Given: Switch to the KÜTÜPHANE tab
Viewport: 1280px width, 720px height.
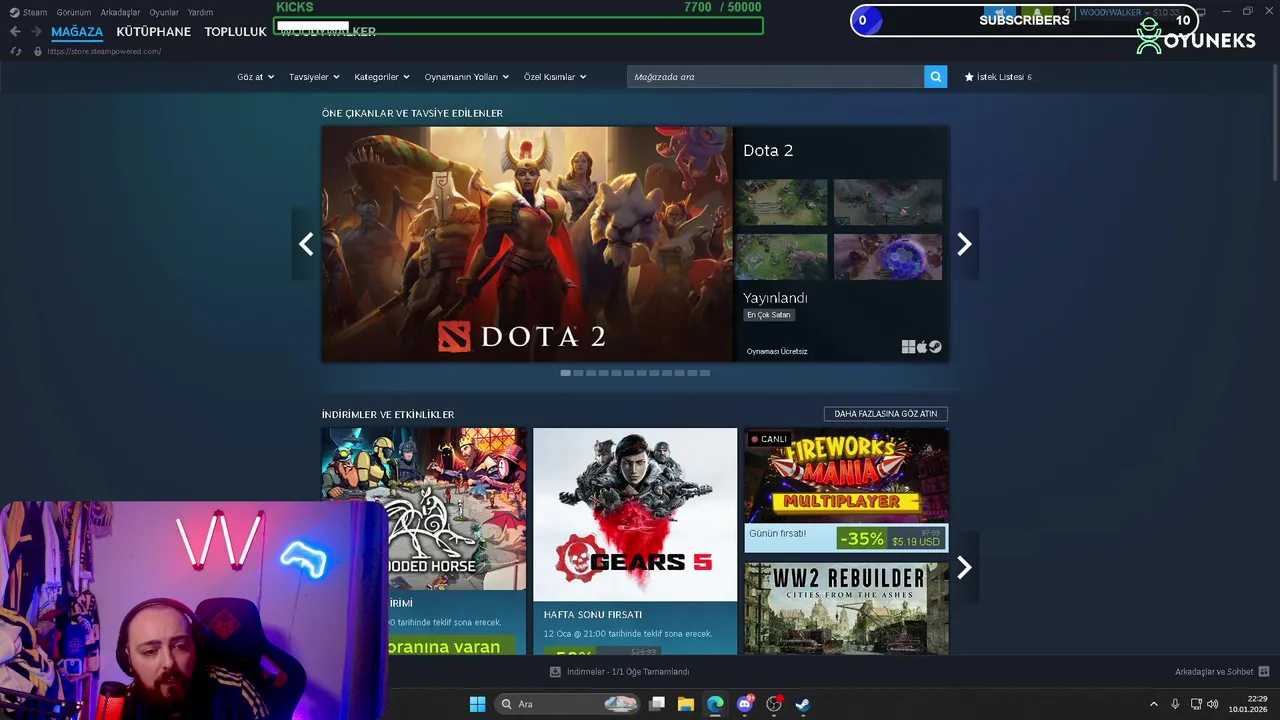Looking at the screenshot, I should pos(153,32).
